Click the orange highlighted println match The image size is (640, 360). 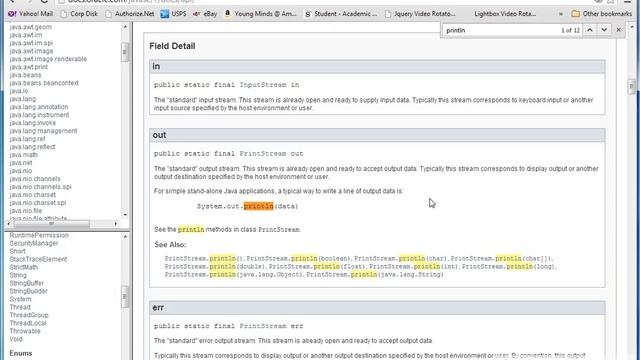click(258, 206)
